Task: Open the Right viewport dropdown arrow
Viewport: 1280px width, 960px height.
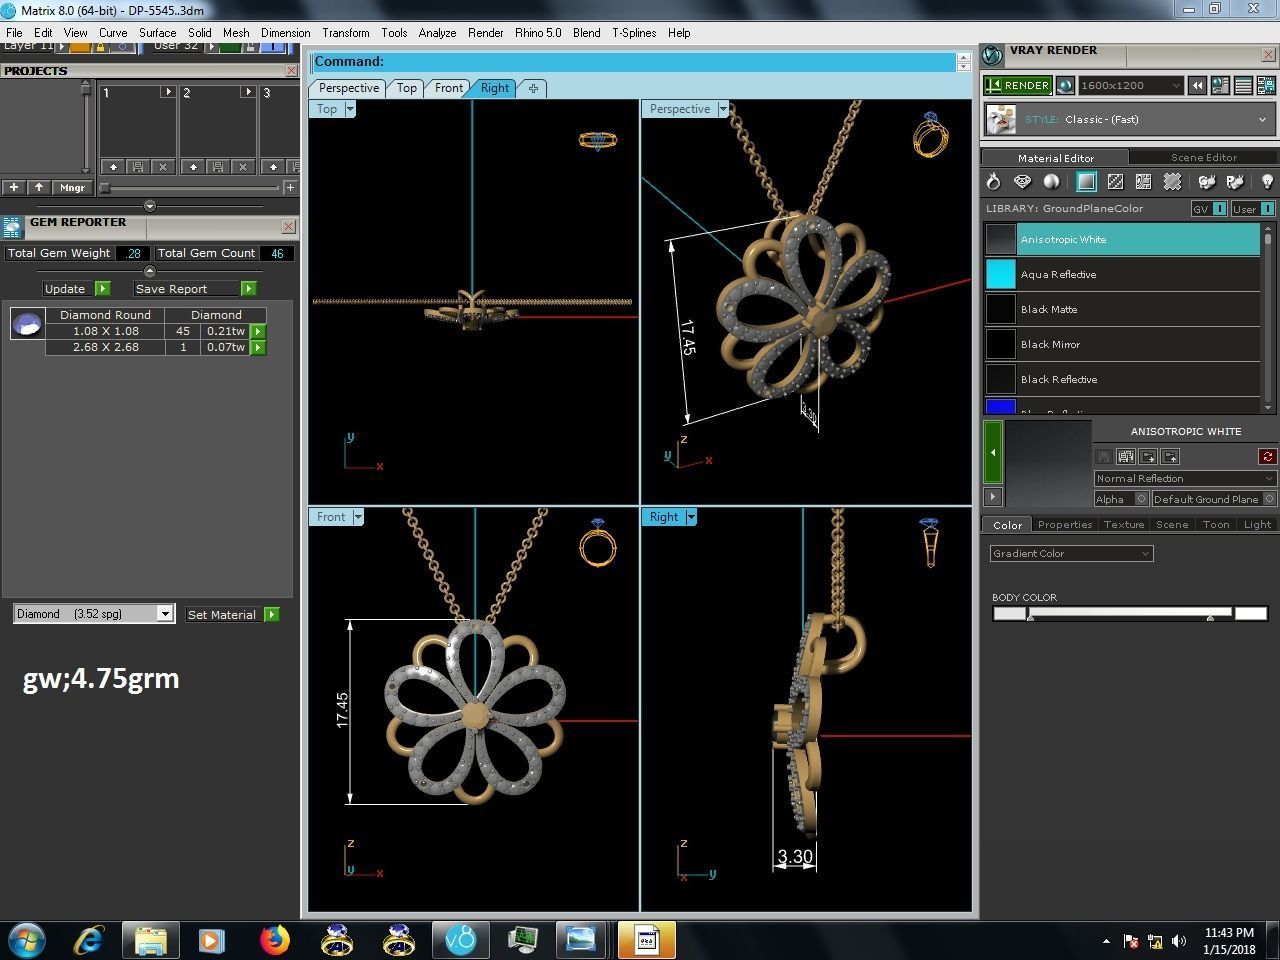Action: (x=691, y=517)
